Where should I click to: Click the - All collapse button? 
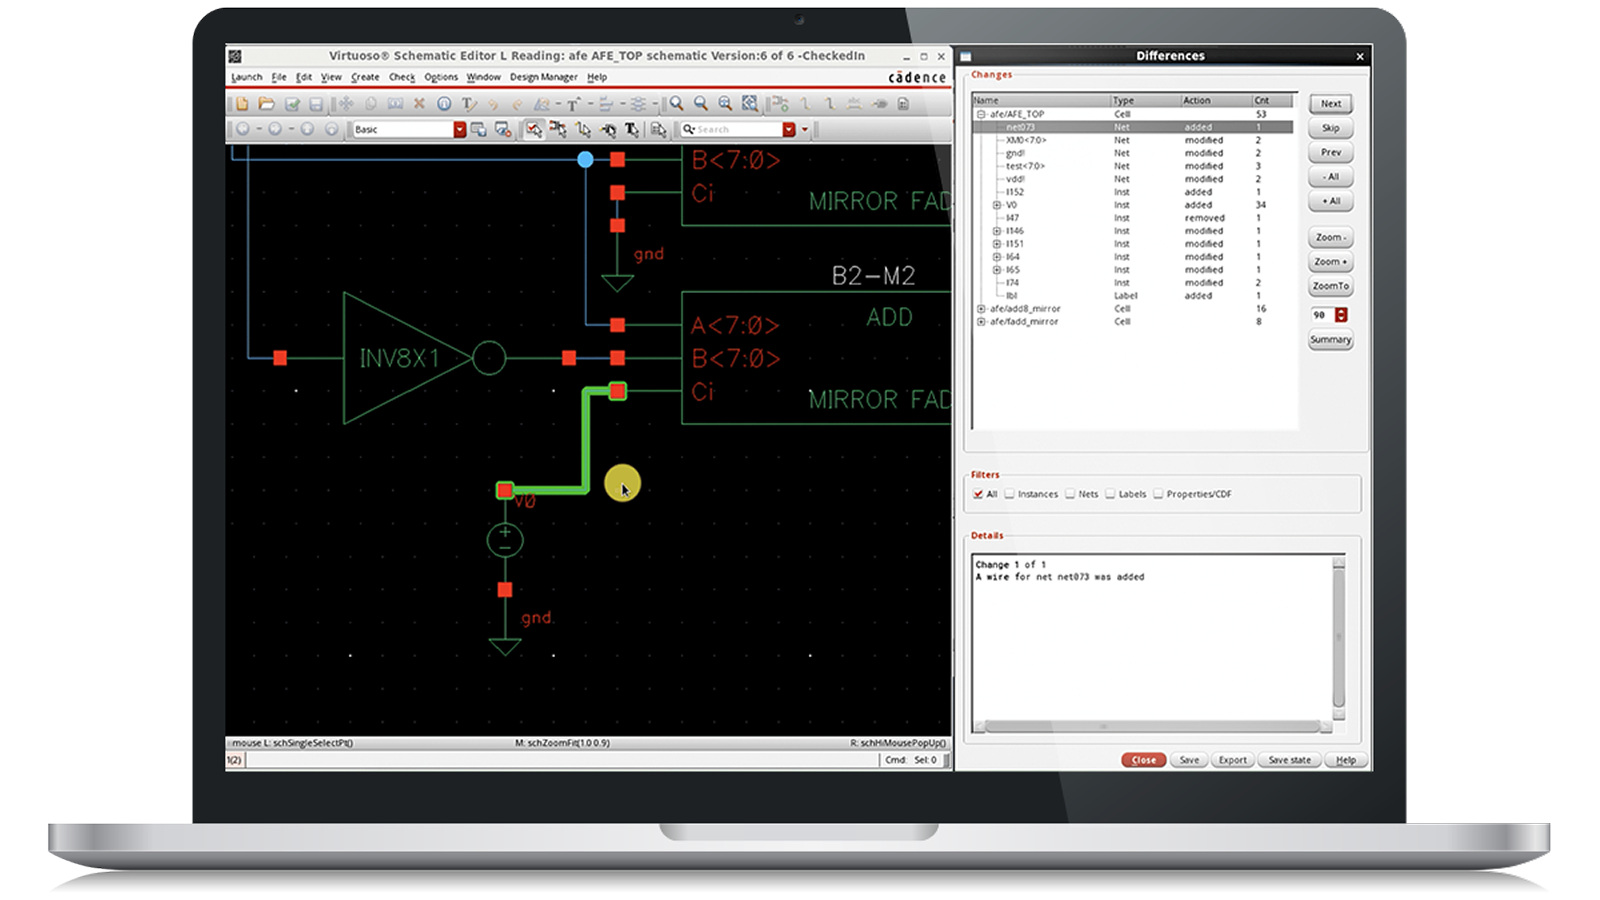(x=1331, y=177)
